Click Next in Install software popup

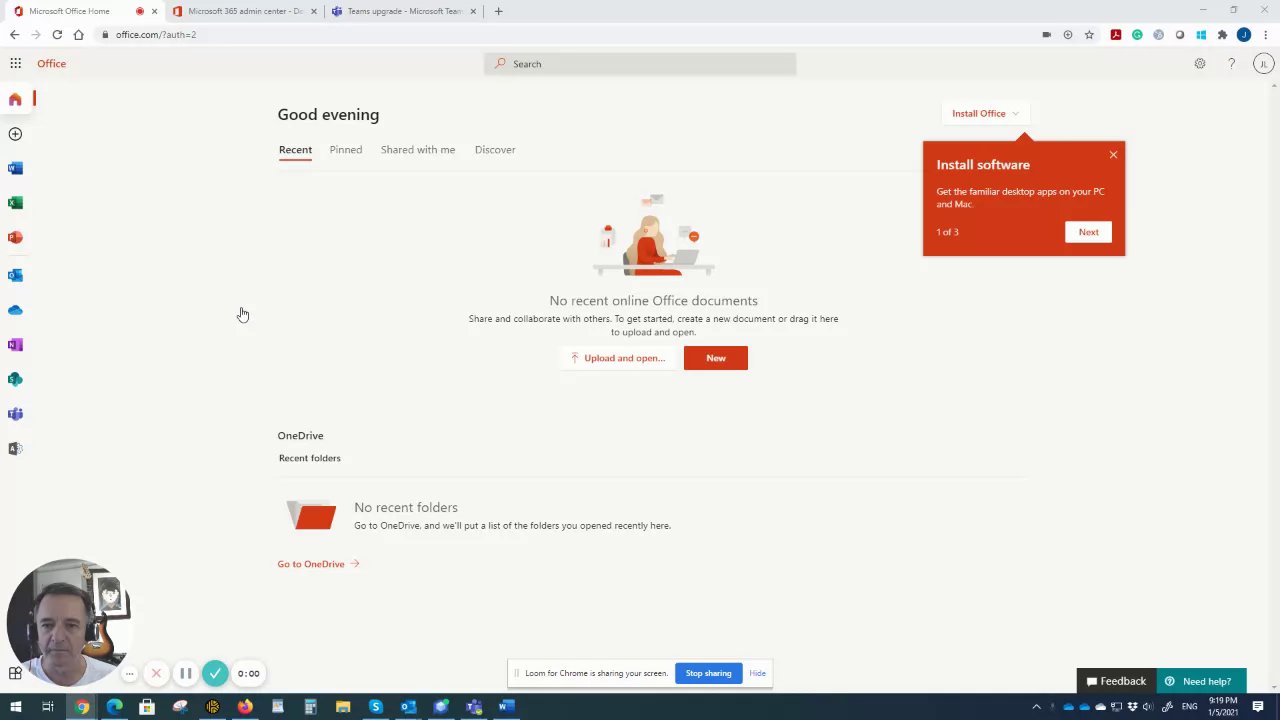(x=1088, y=232)
